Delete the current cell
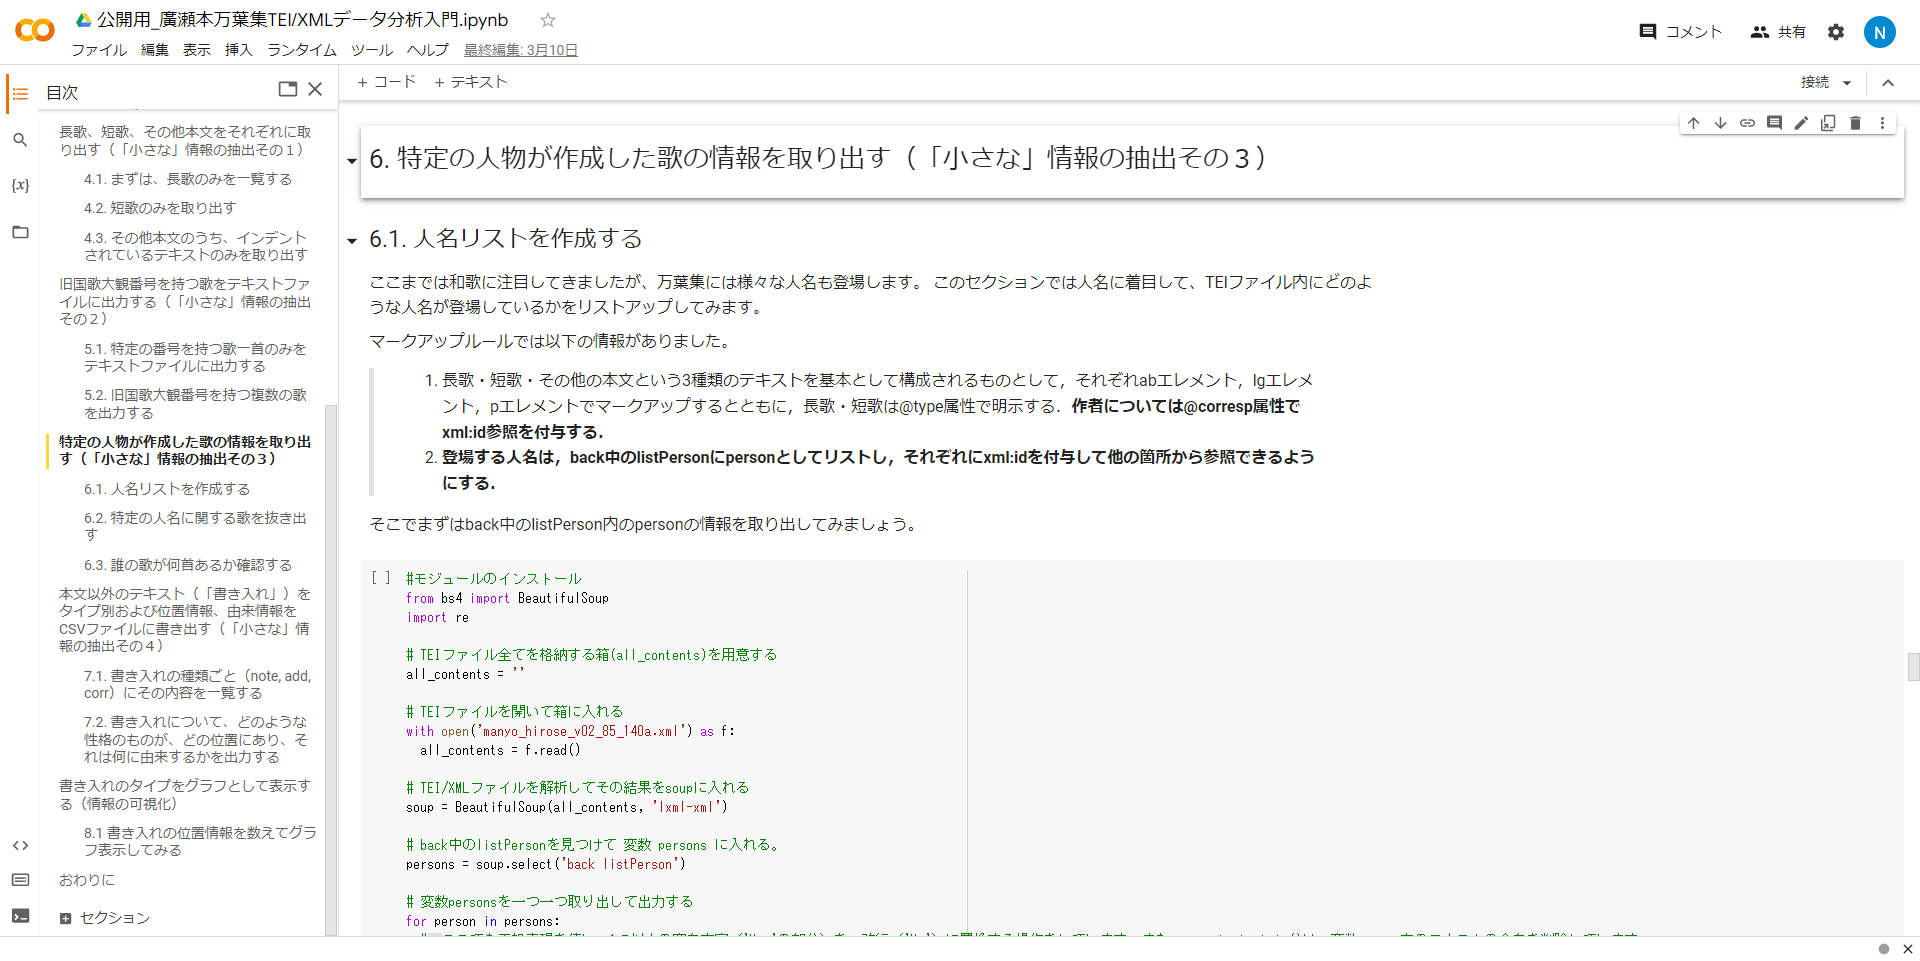Viewport: 1920px width, 961px height. 1856,123
